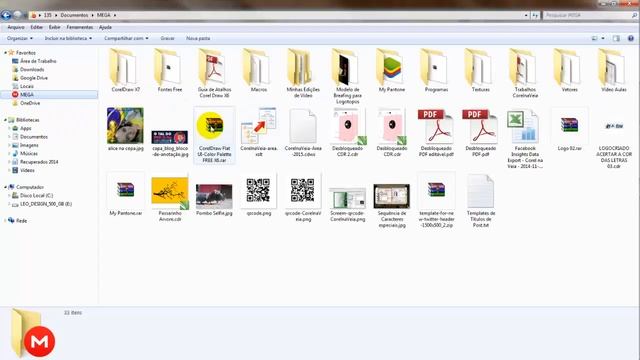640x360 pixels.
Task: Collapse the Computador tree group
Action: pyautogui.click(x=5, y=187)
